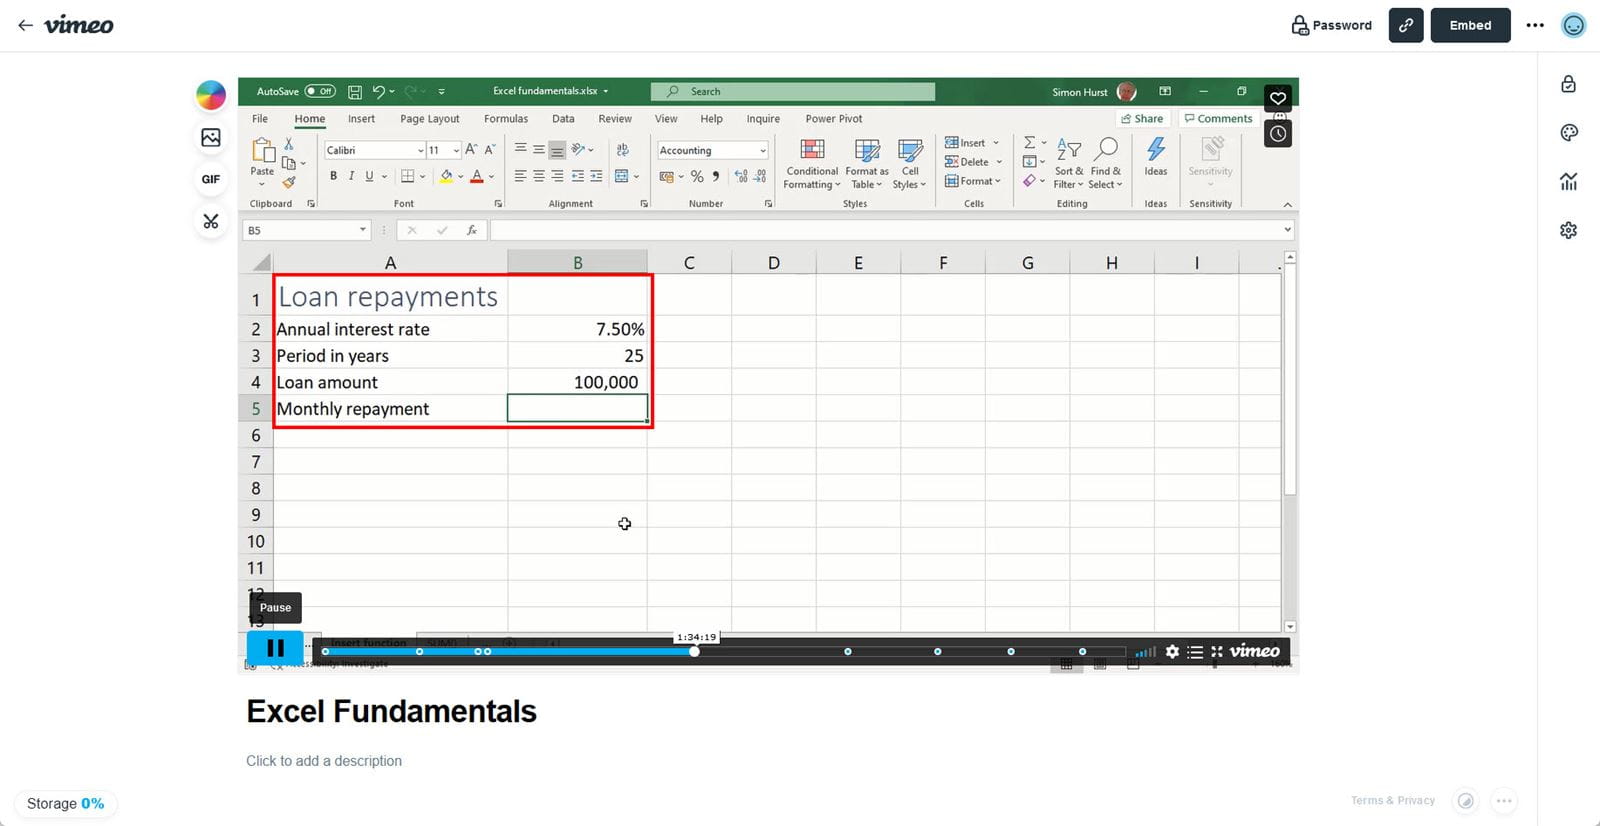Open player settings gear in video controls
Image resolution: width=1600 pixels, height=826 pixels.
pos(1172,651)
